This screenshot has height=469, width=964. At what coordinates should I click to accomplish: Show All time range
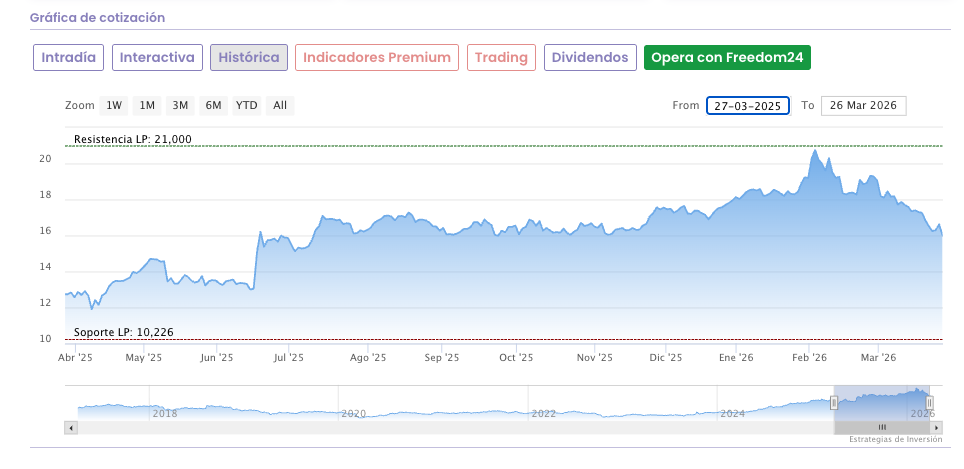(x=280, y=106)
